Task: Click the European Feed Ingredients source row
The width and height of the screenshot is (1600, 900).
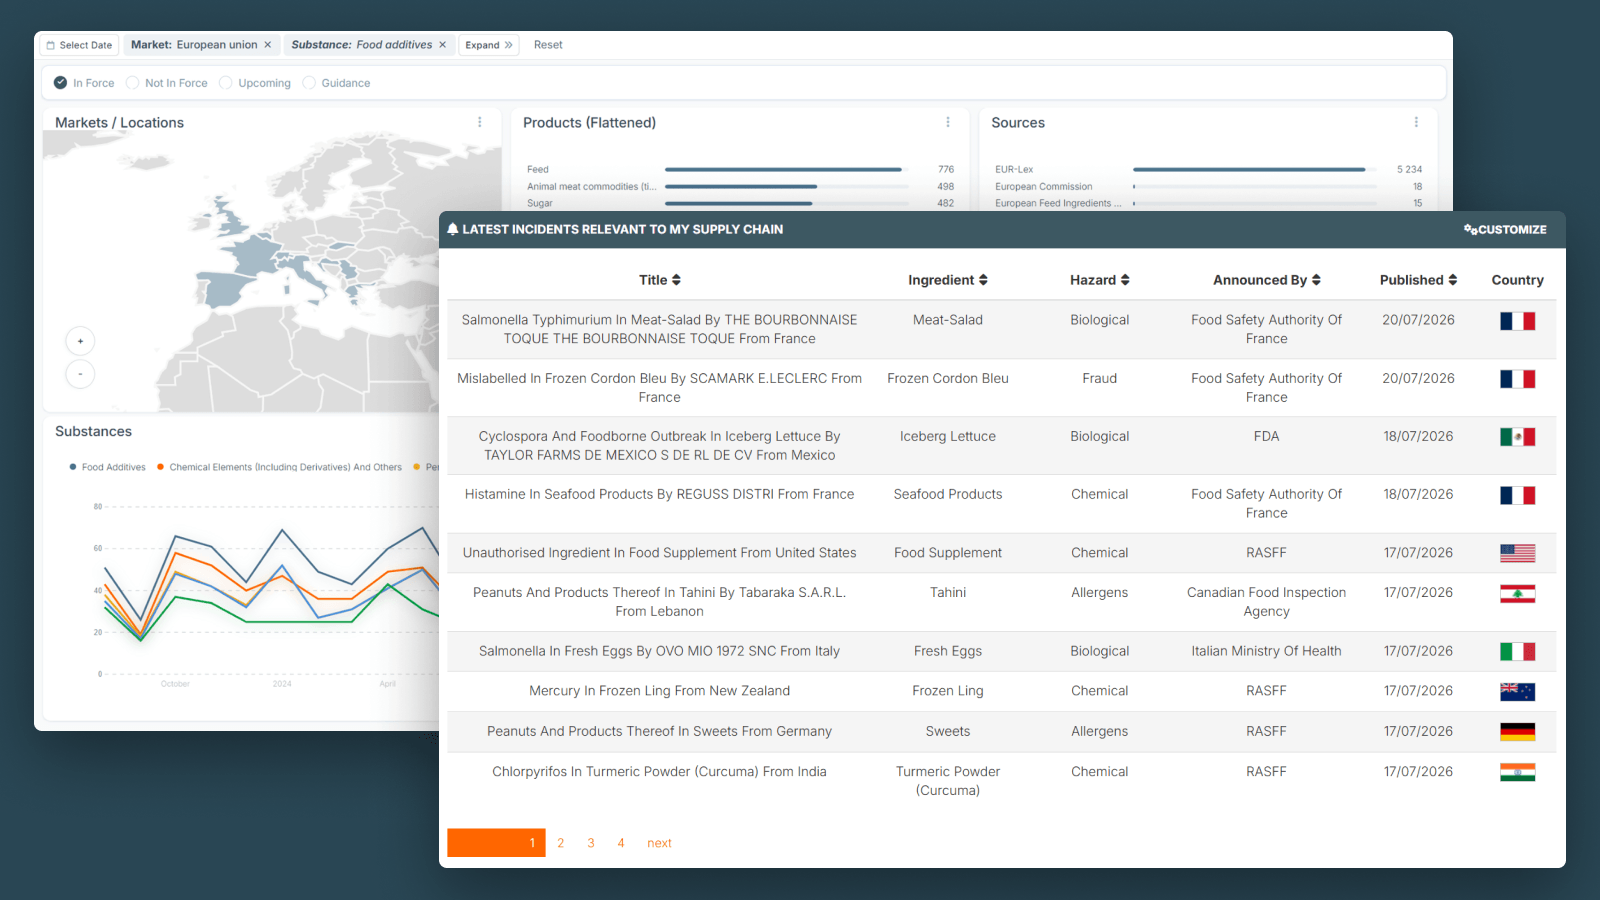Action: pyautogui.click(x=1208, y=203)
